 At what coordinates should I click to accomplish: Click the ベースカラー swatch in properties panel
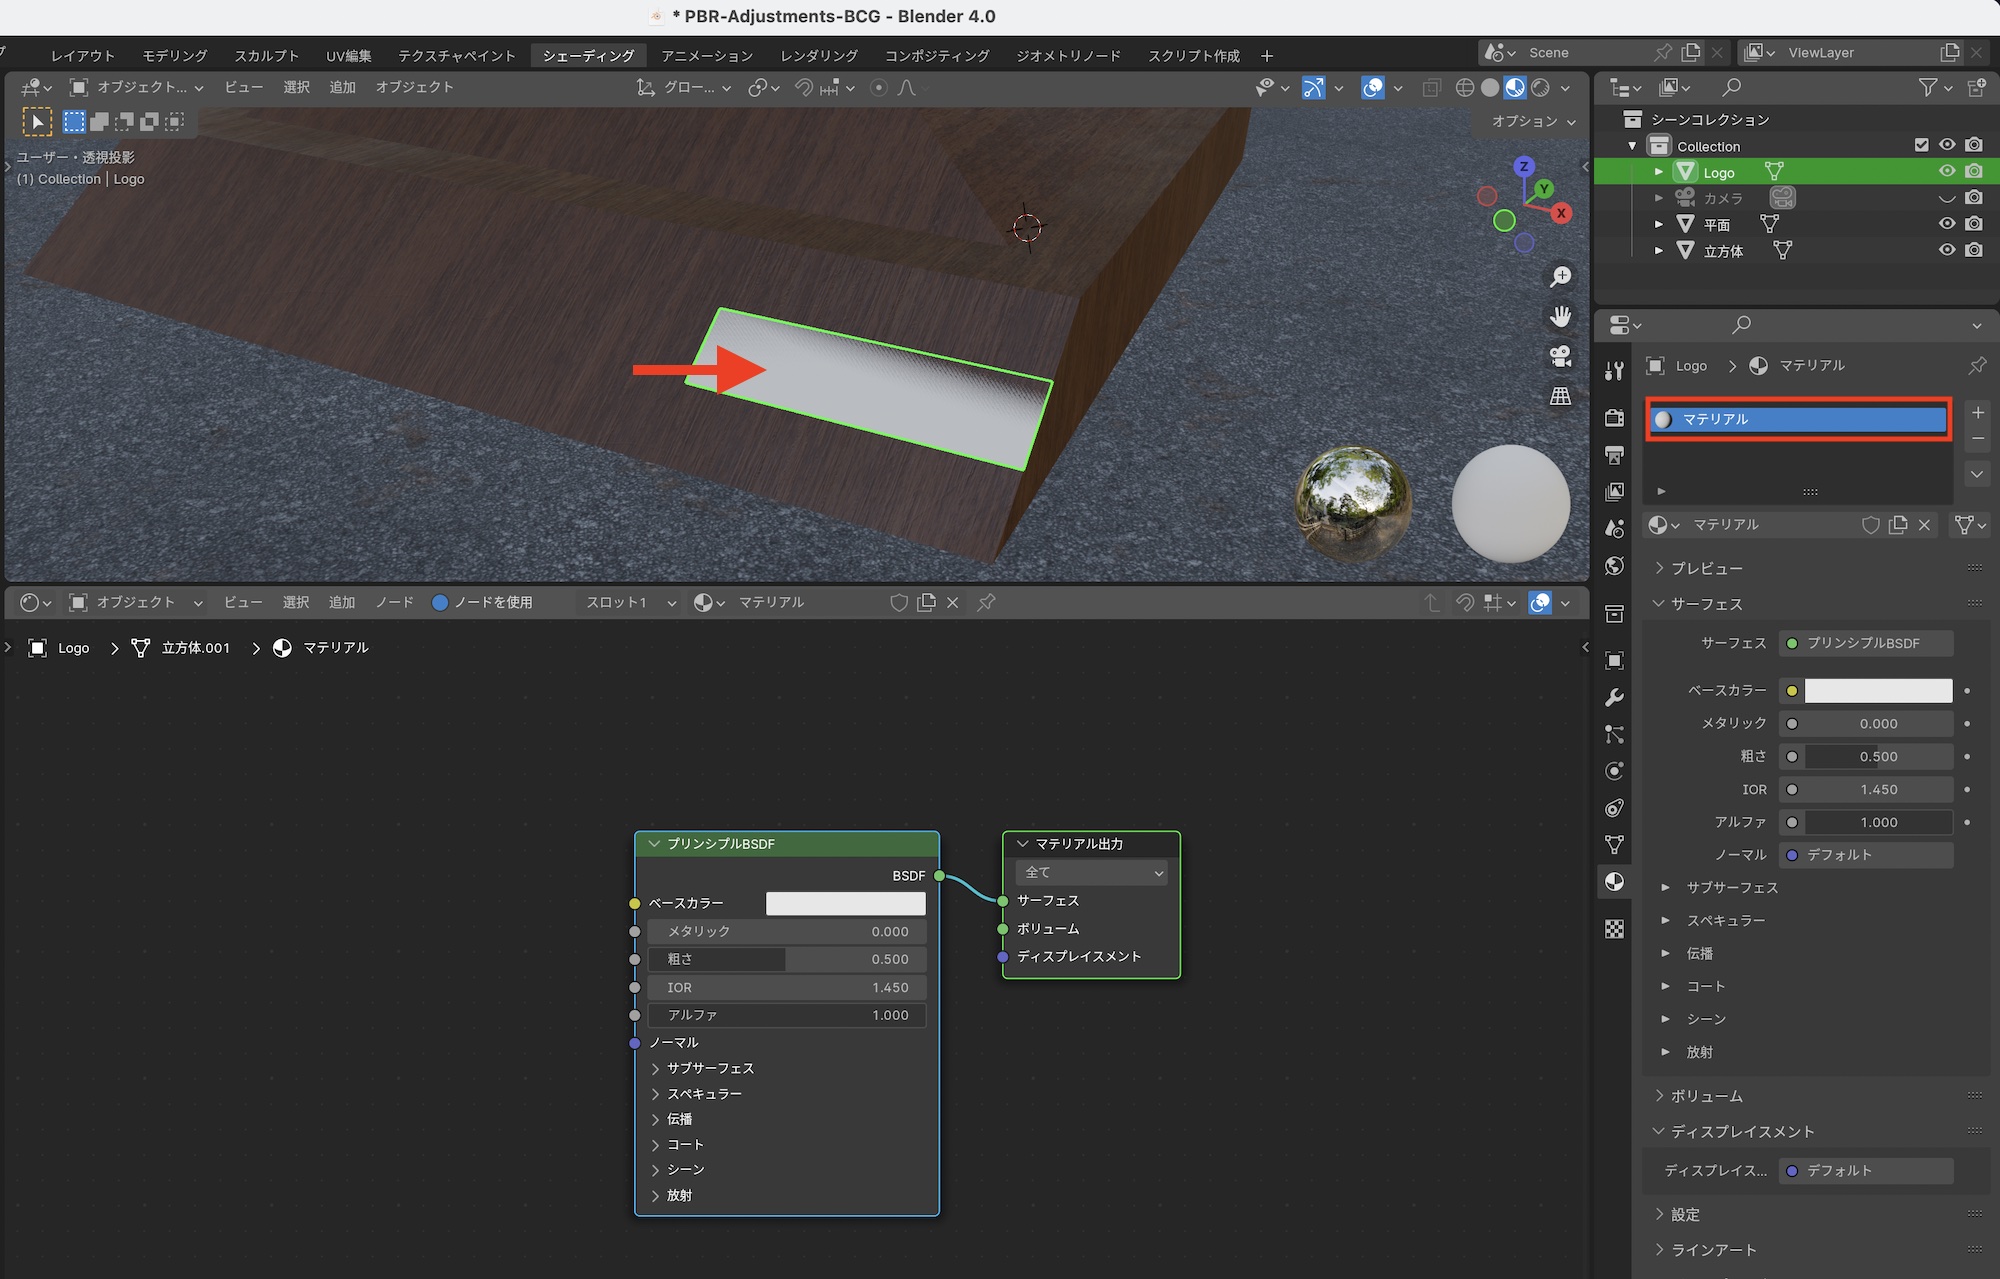click(1877, 691)
